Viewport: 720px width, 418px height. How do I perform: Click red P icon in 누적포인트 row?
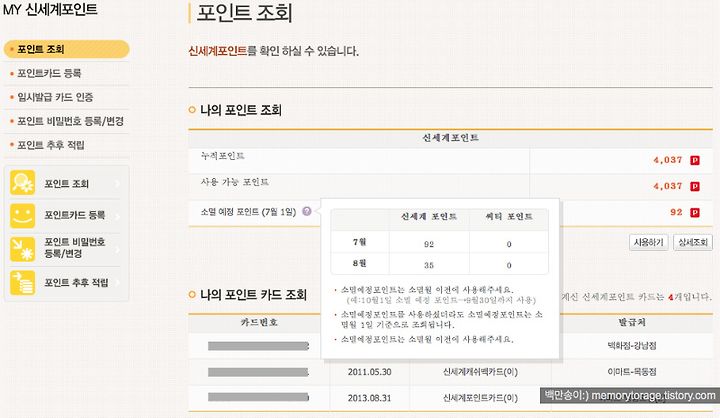click(x=695, y=160)
